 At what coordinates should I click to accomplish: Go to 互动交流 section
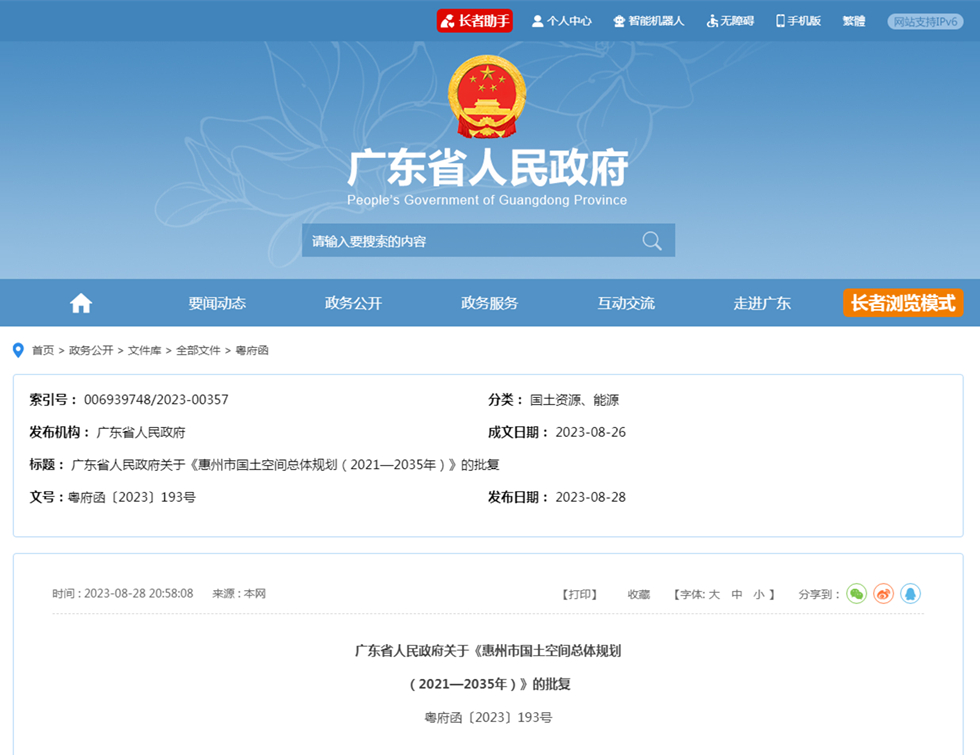[x=626, y=303]
